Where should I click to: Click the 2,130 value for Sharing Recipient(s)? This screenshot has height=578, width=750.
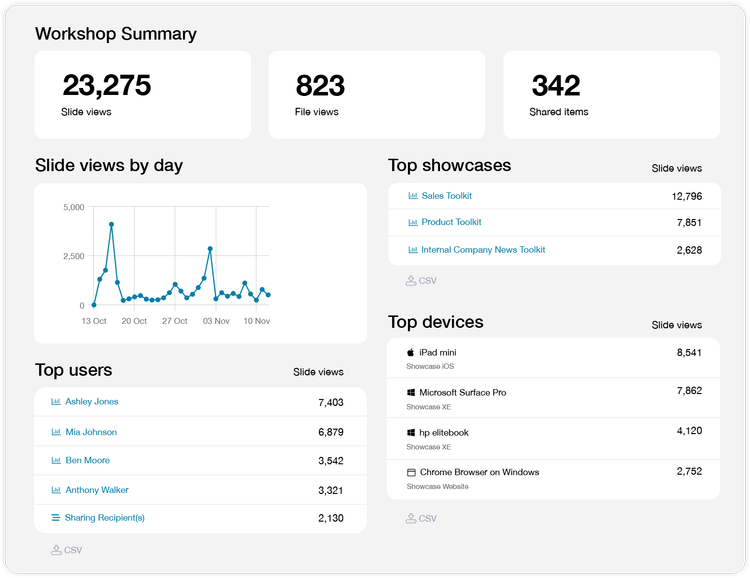[x=331, y=518]
